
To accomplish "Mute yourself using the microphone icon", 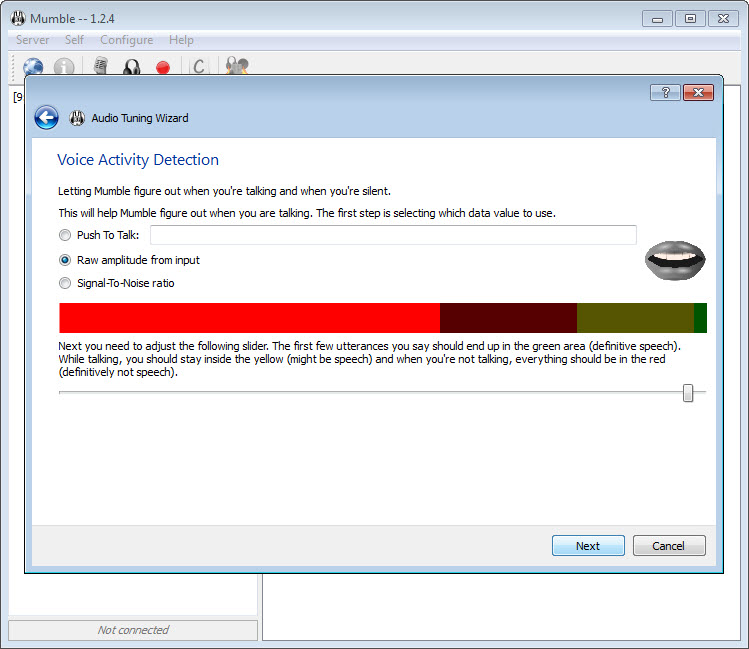I will pos(100,67).
